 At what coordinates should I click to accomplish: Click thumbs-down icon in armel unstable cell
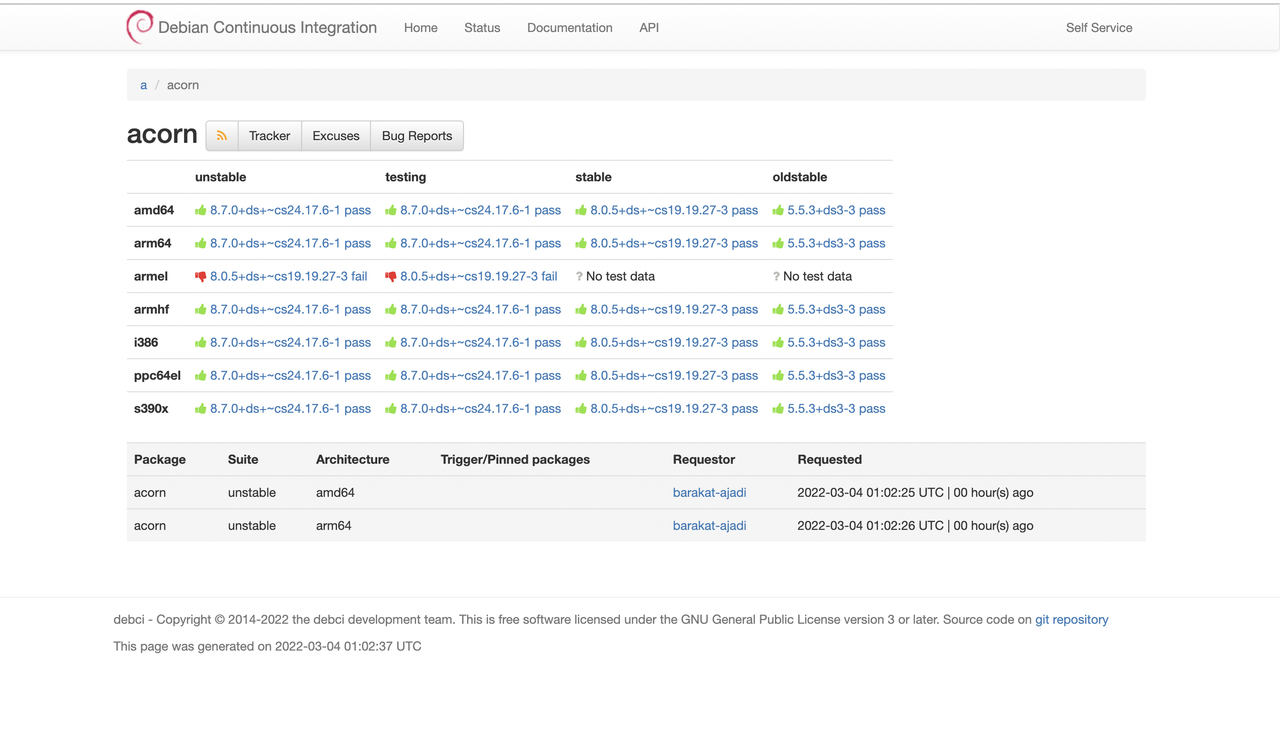(201, 277)
